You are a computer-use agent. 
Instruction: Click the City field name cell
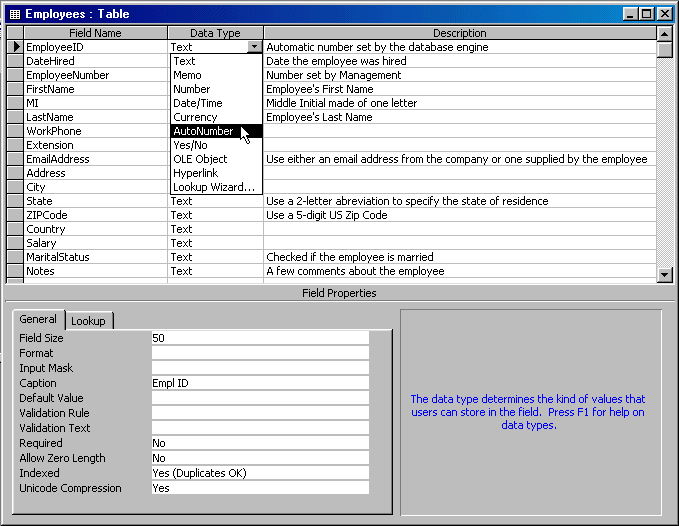(x=96, y=187)
